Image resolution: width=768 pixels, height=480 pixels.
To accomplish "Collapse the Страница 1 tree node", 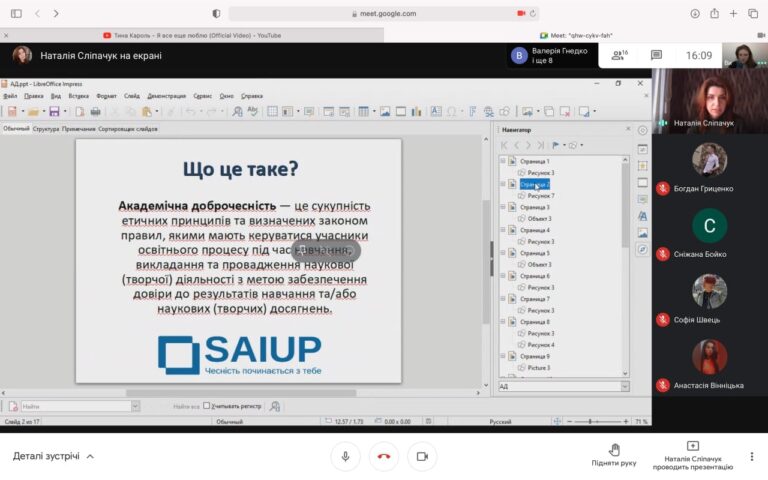I will [x=502, y=161].
